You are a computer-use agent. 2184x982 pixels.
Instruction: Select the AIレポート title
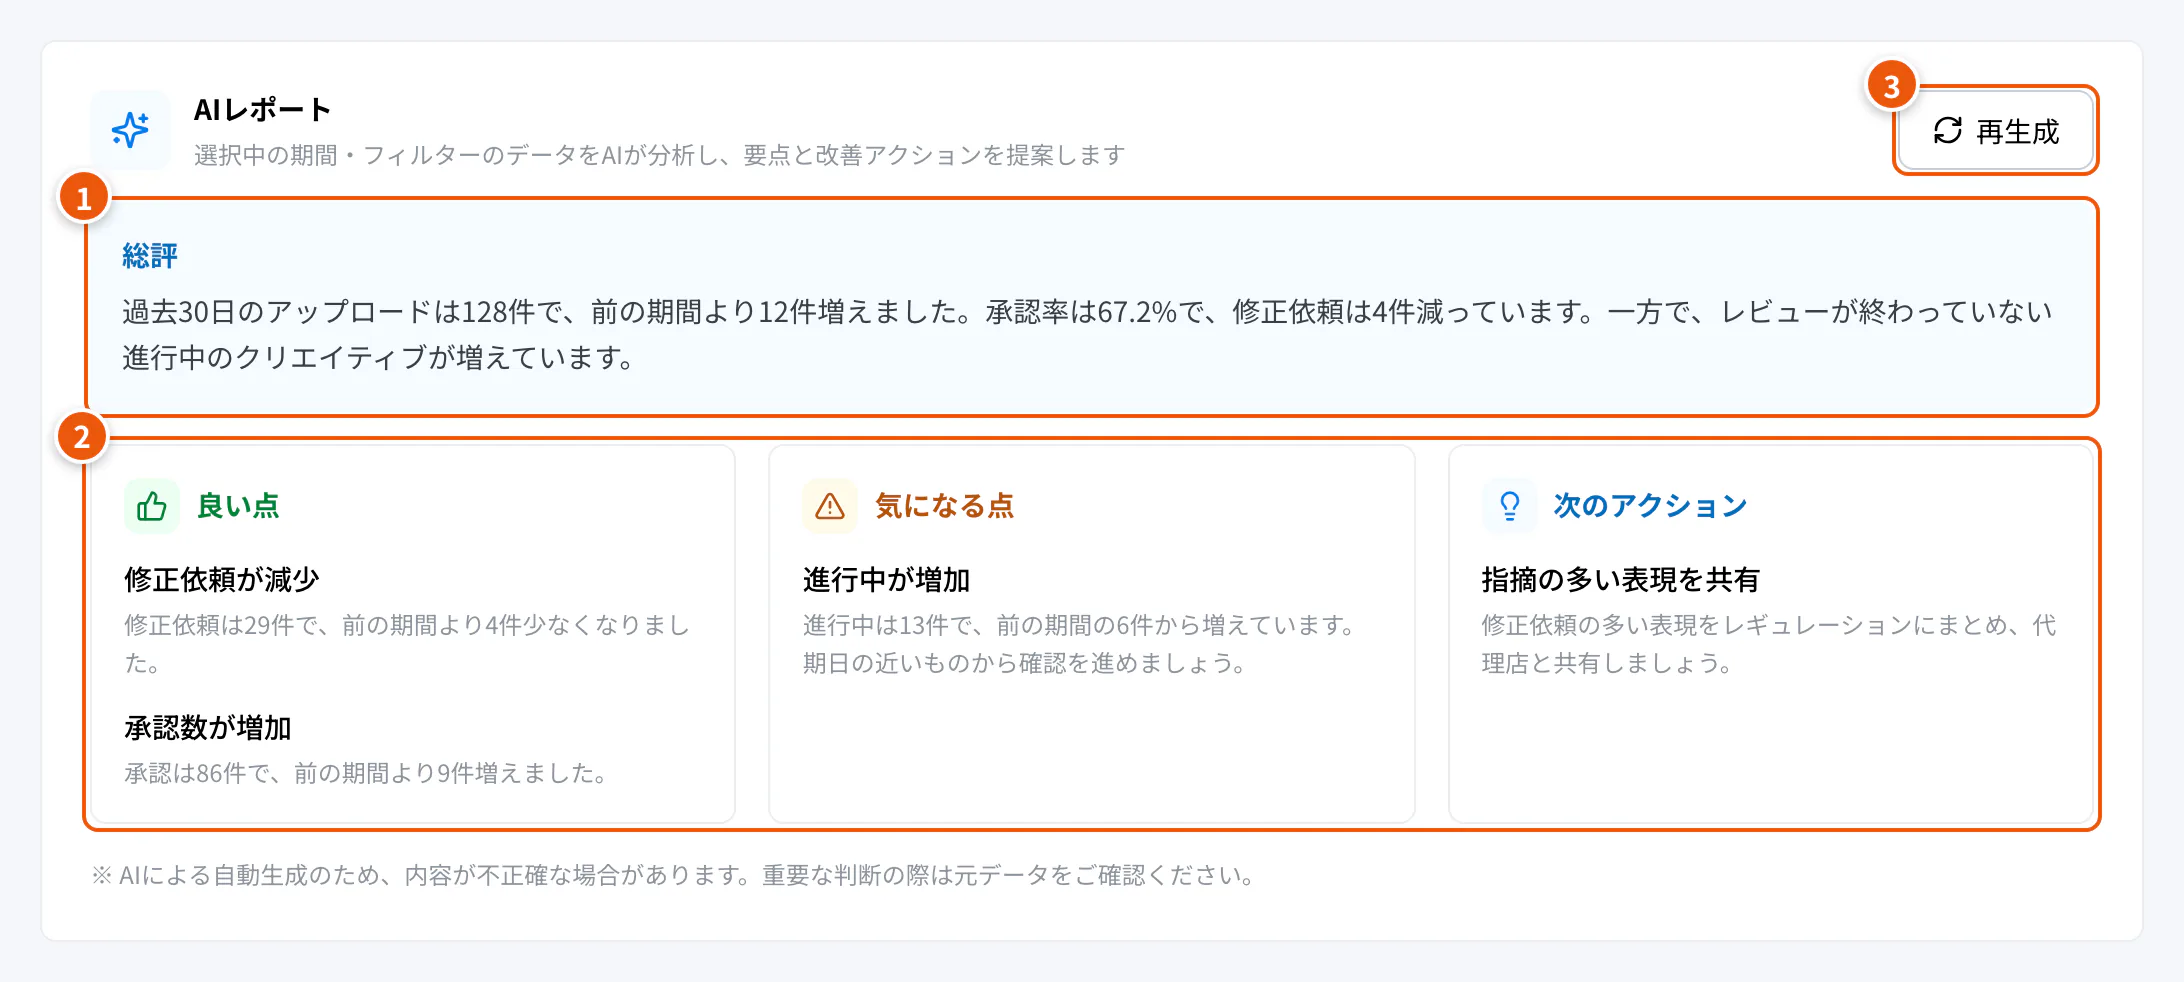tap(262, 110)
